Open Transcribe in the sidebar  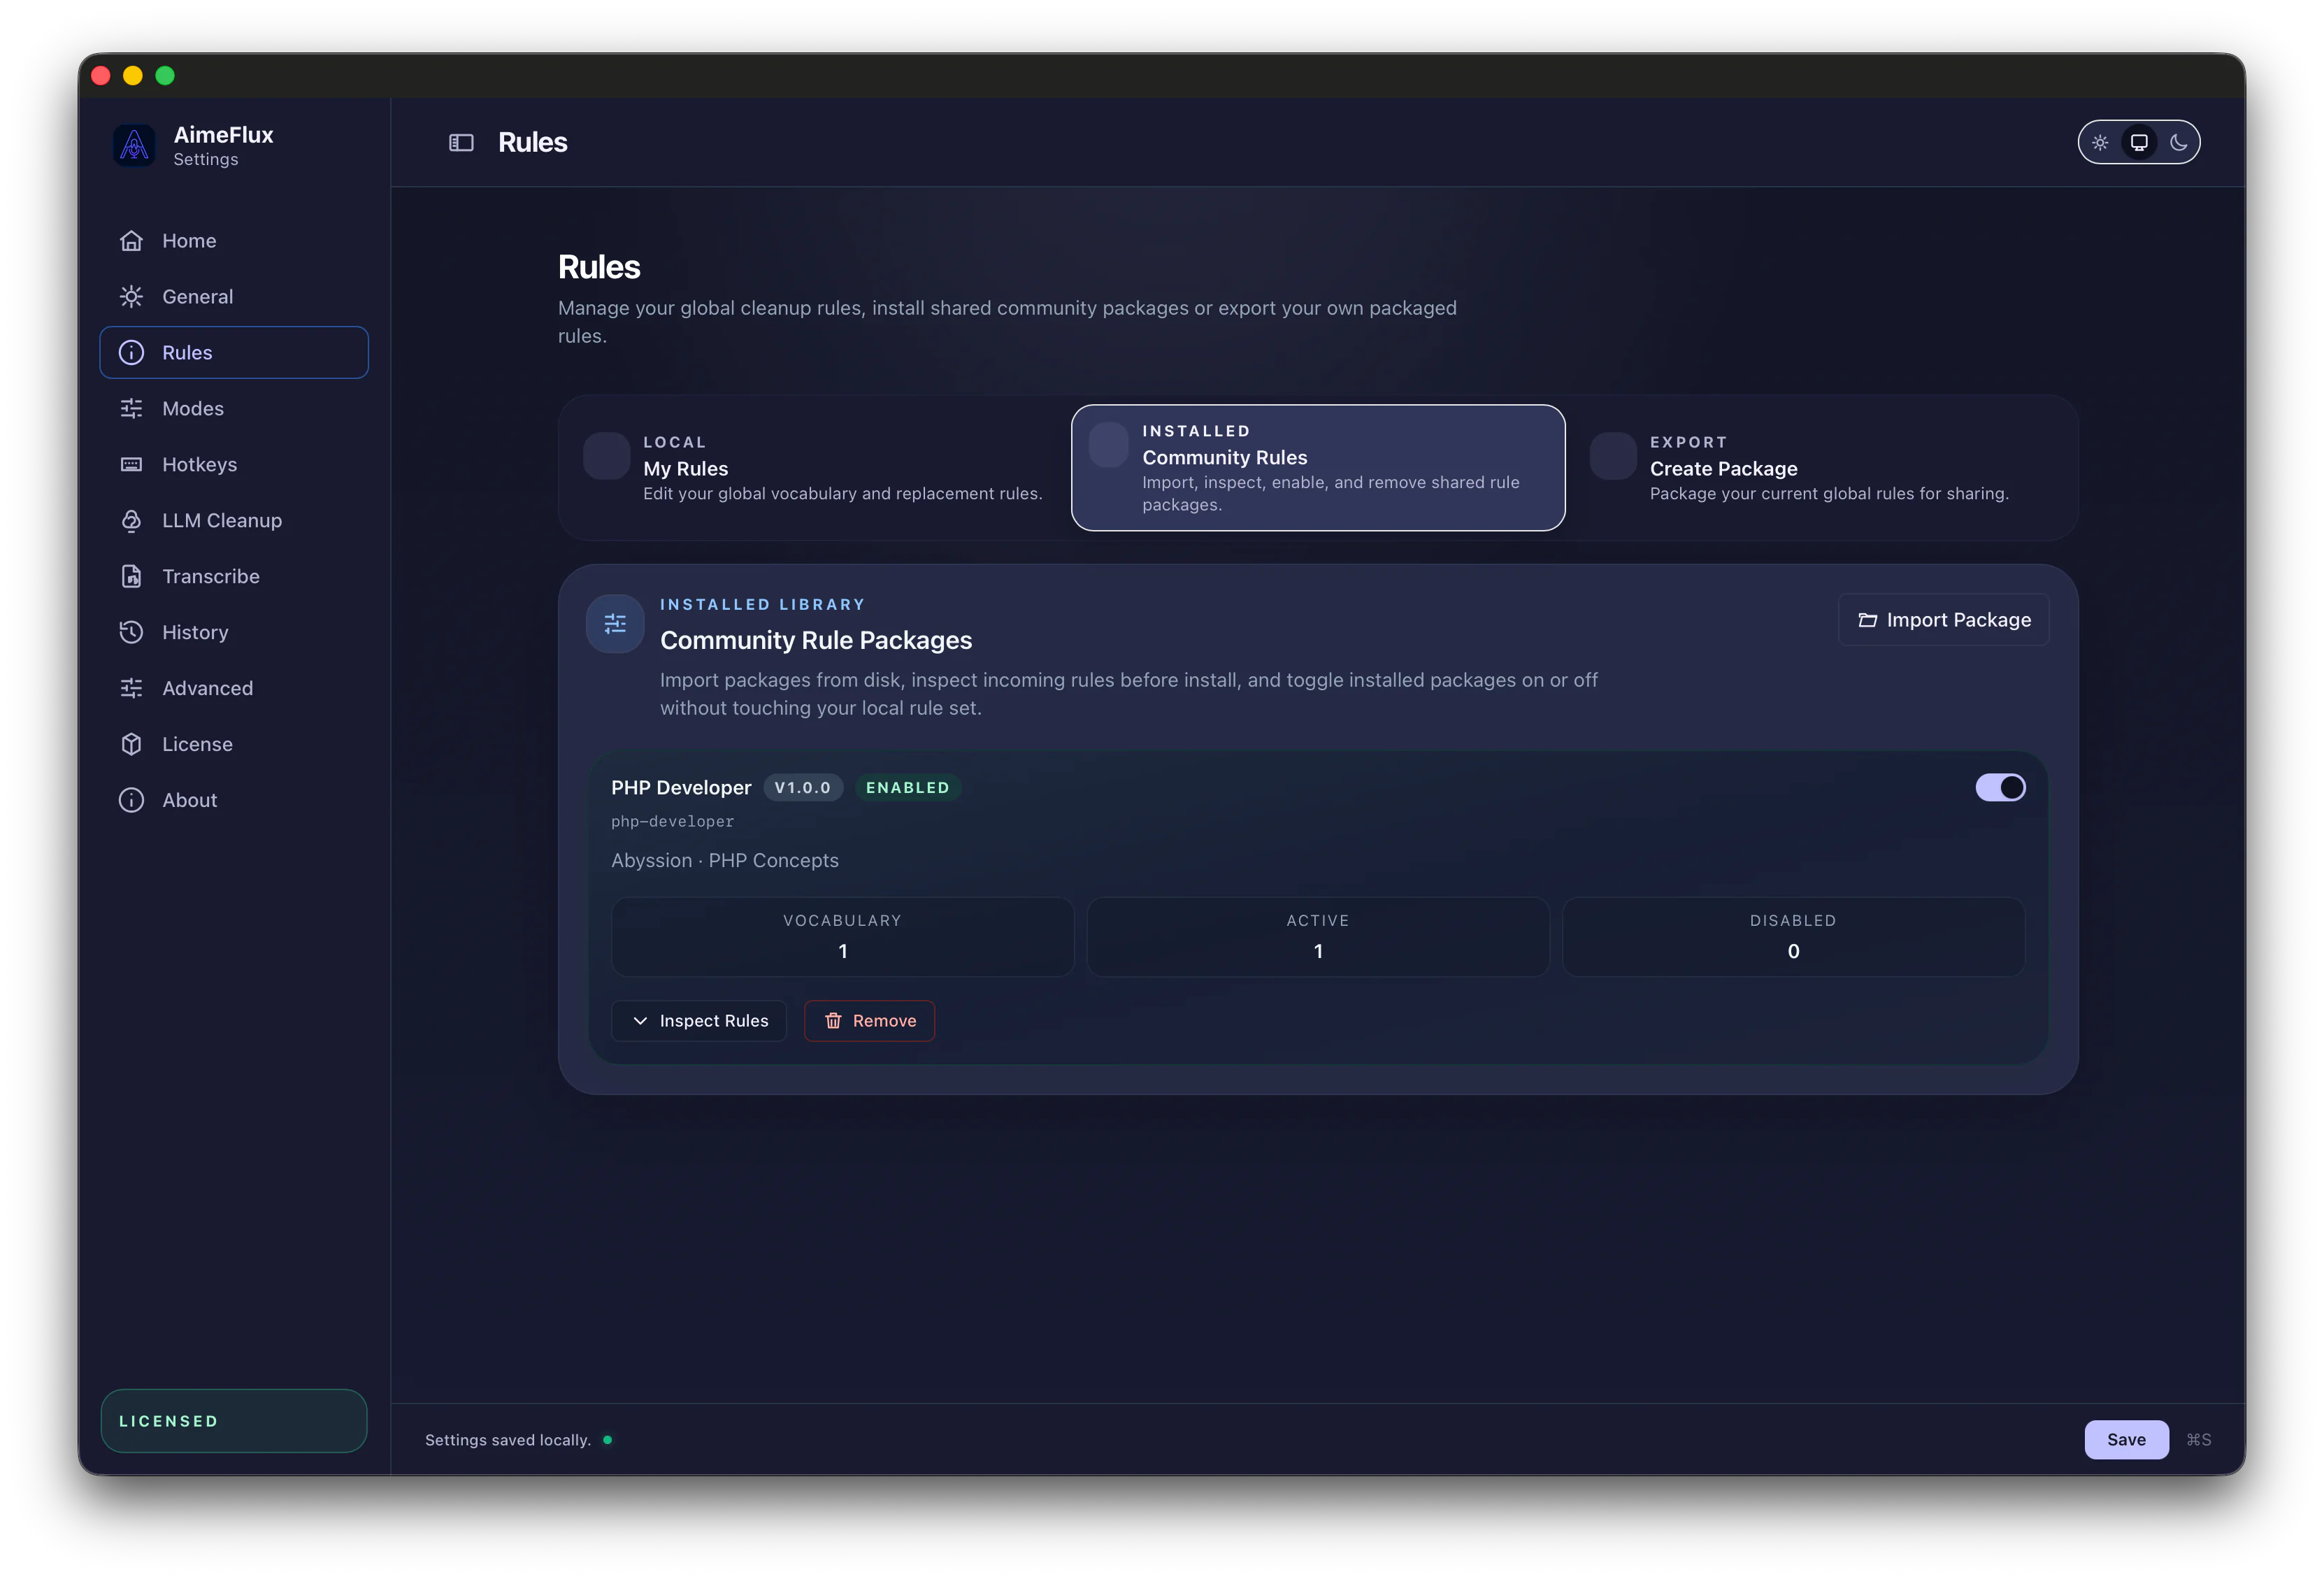[x=234, y=577]
